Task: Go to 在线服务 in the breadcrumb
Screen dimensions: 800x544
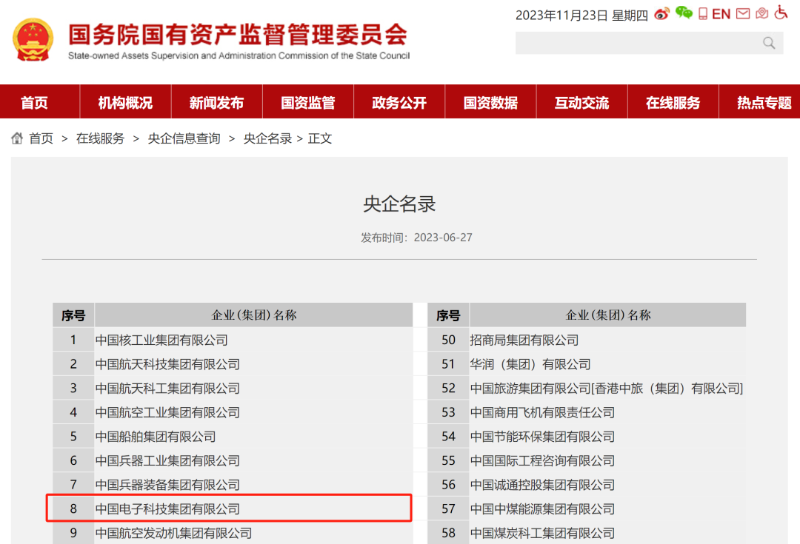Action: coord(100,138)
